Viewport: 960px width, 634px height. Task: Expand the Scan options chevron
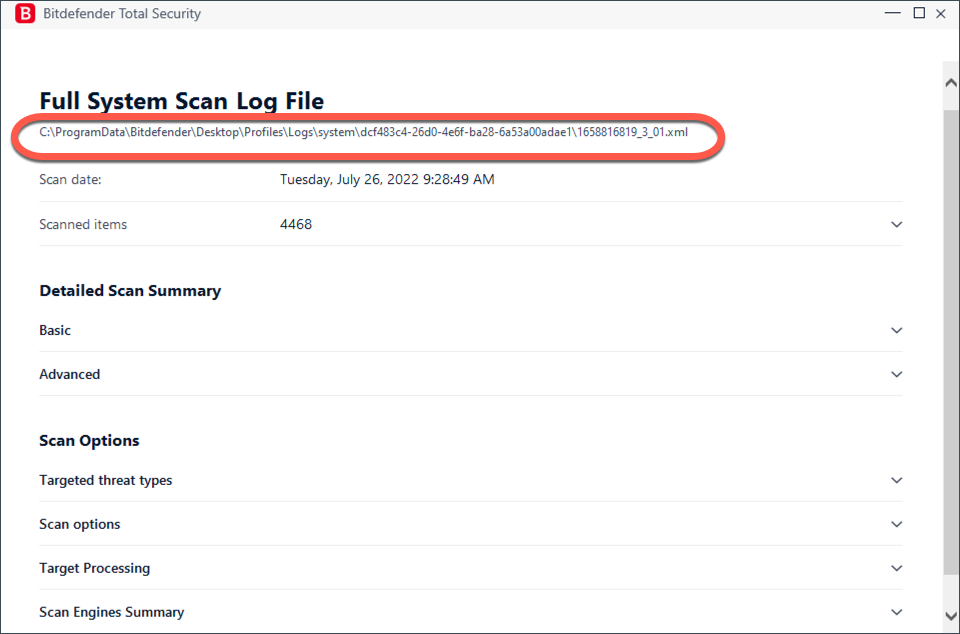click(896, 524)
